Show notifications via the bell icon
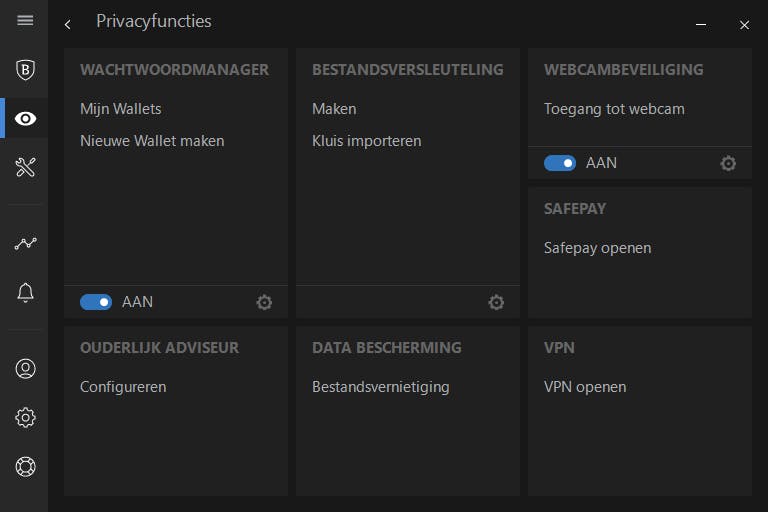Screen dimensions: 770x514 [x=25, y=292]
